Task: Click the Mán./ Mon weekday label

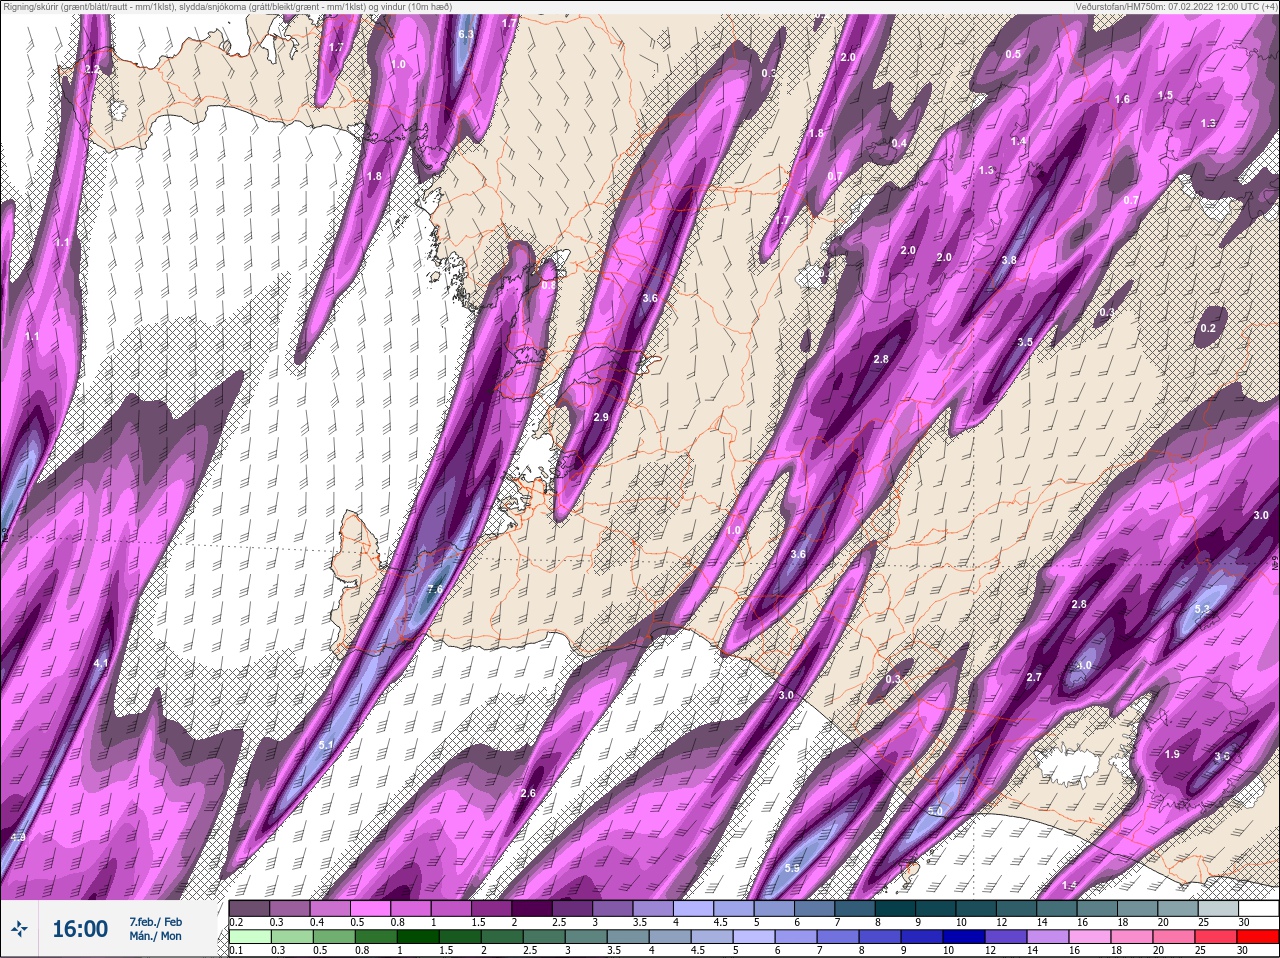Action: (155, 936)
